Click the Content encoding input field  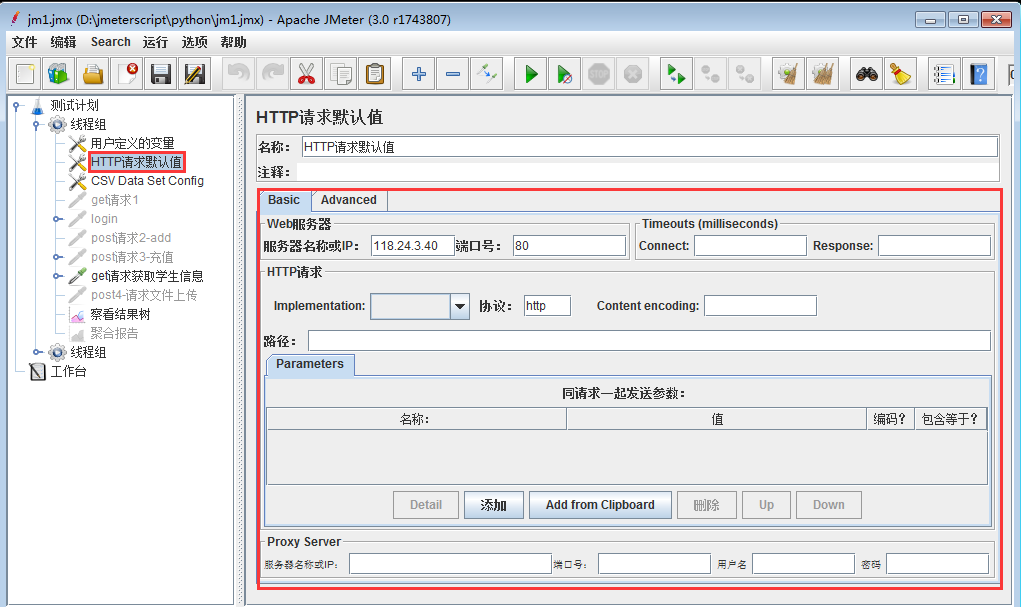click(x=760, y=306)
